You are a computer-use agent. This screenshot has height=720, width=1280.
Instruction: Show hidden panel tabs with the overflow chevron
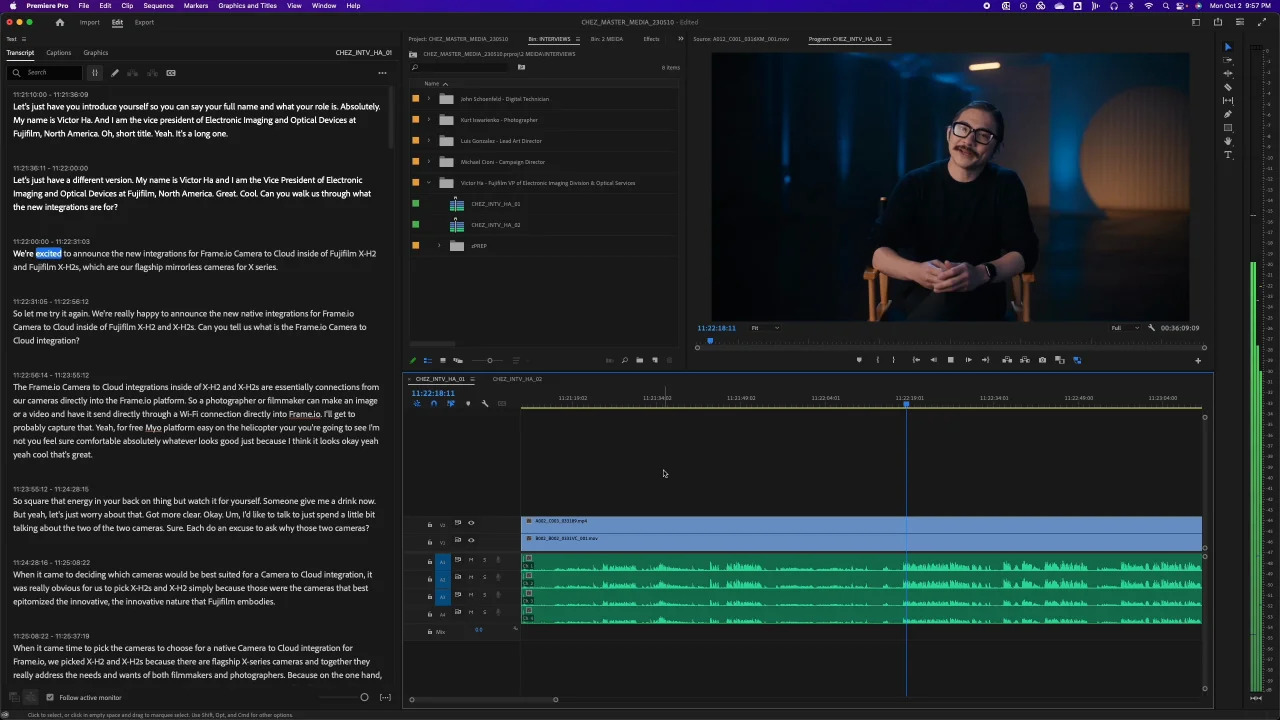coord(681,39)
